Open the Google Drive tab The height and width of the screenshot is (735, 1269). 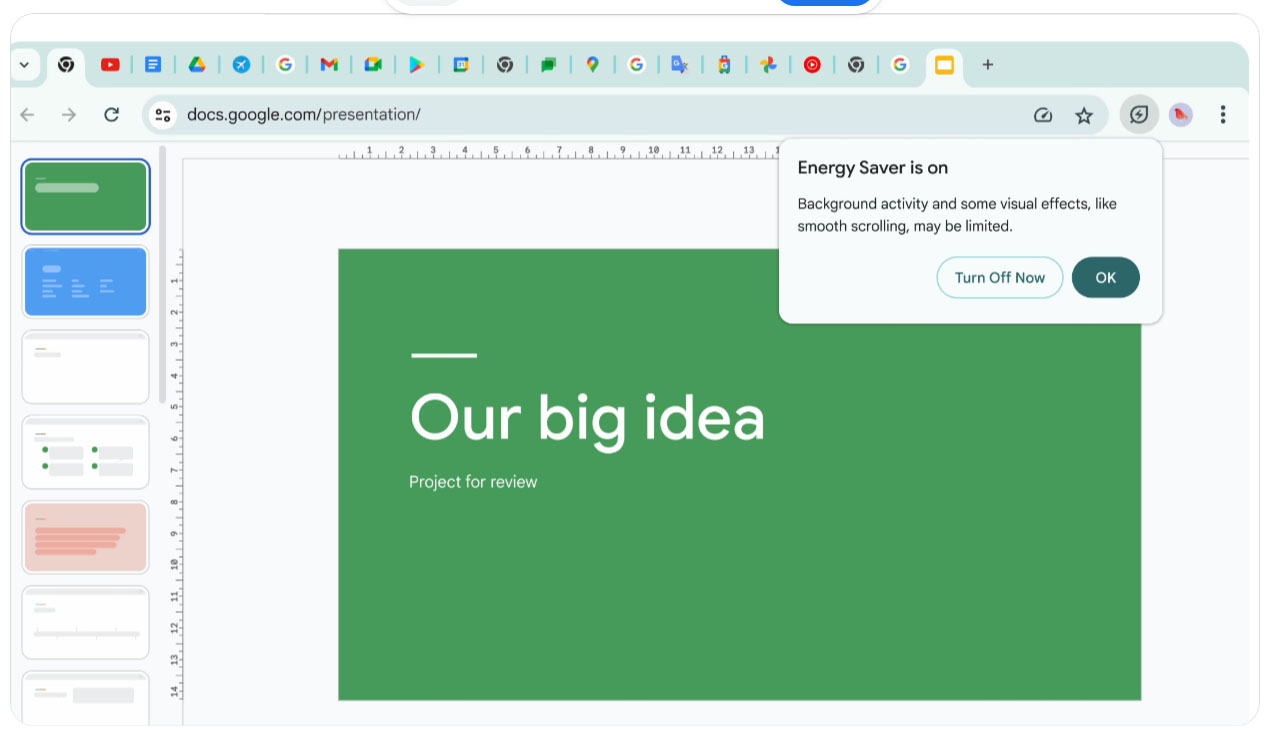197,65
